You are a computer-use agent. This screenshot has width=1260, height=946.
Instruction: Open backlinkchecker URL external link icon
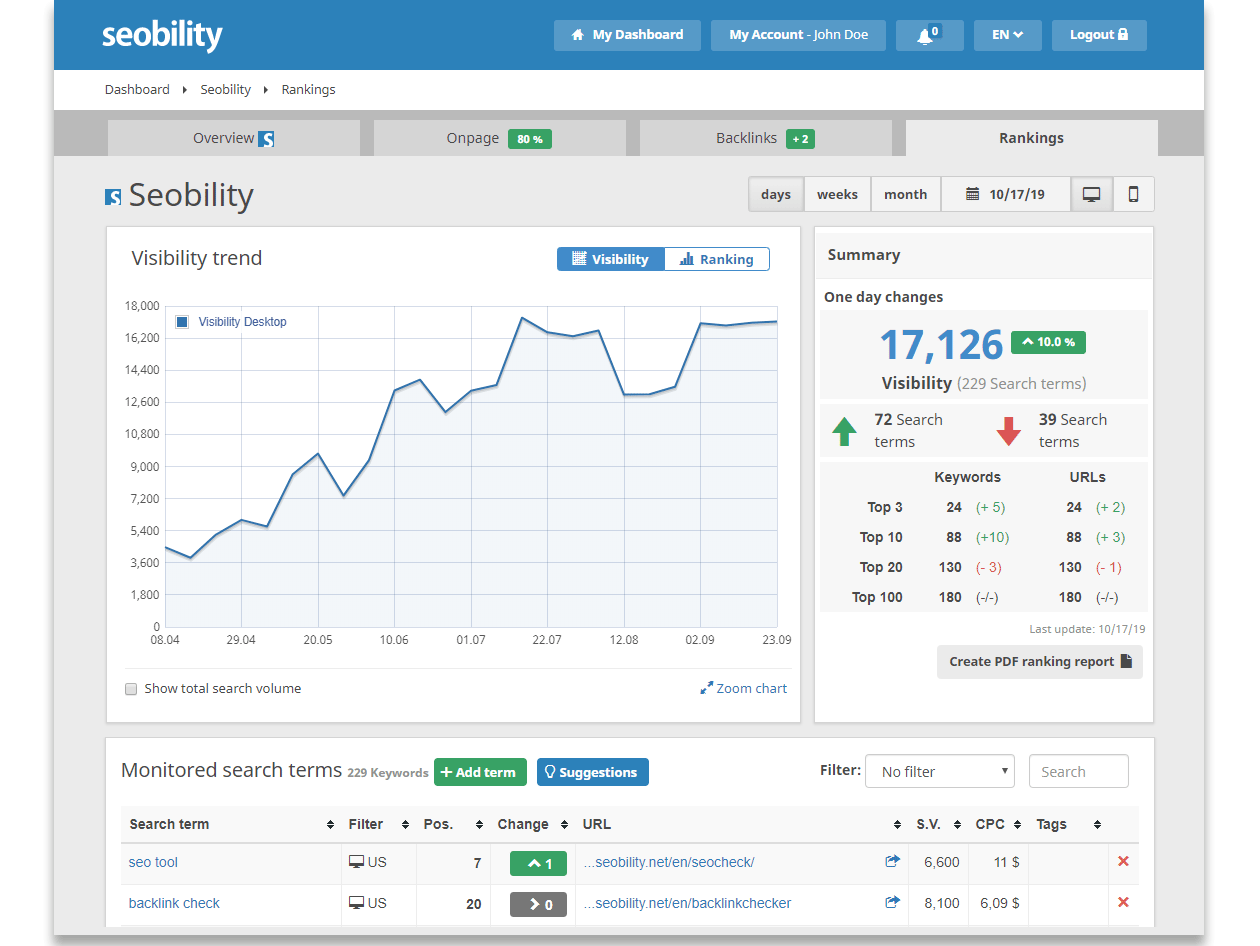point(892,902)
